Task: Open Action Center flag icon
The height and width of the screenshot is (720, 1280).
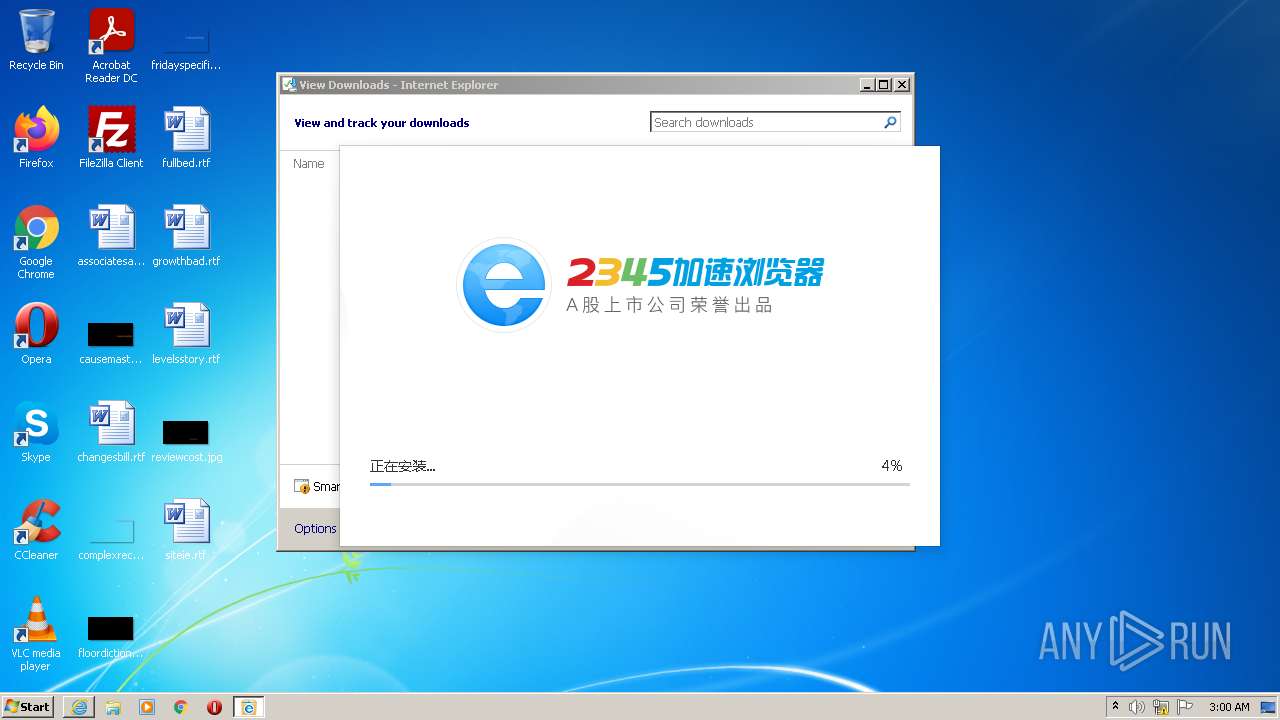Action: point(1185,707)
